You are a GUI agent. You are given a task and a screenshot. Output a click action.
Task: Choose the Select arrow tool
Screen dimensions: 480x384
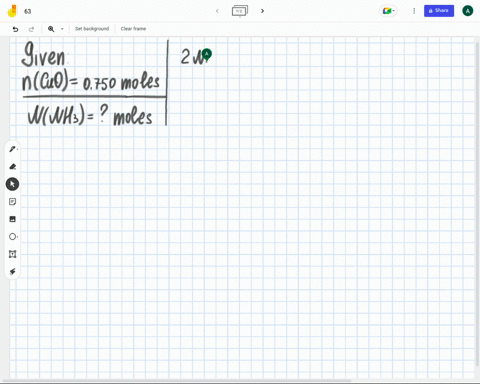(12, 184)
